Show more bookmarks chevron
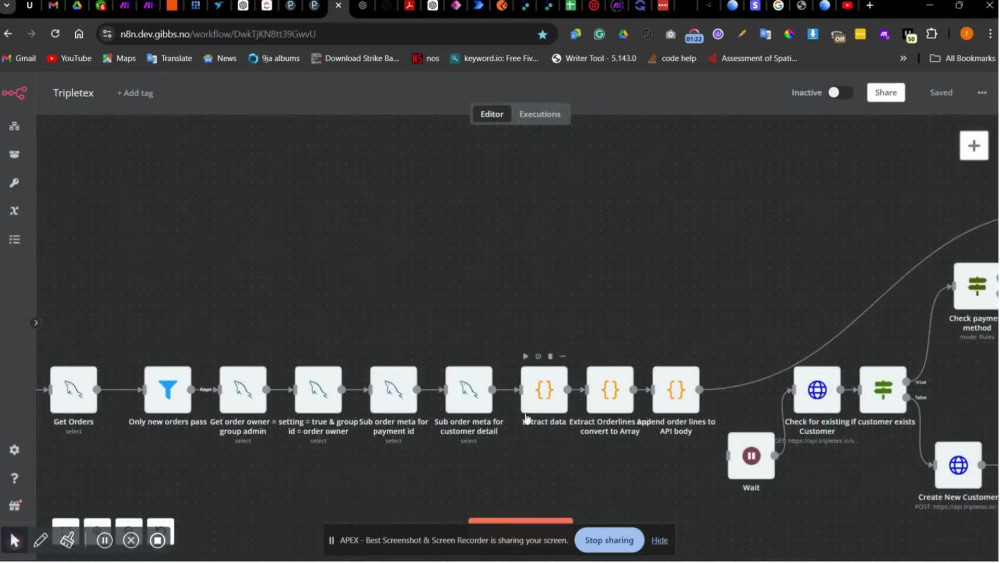Image resolution: width=1000 pixels, height=563 pixels. 903,58
